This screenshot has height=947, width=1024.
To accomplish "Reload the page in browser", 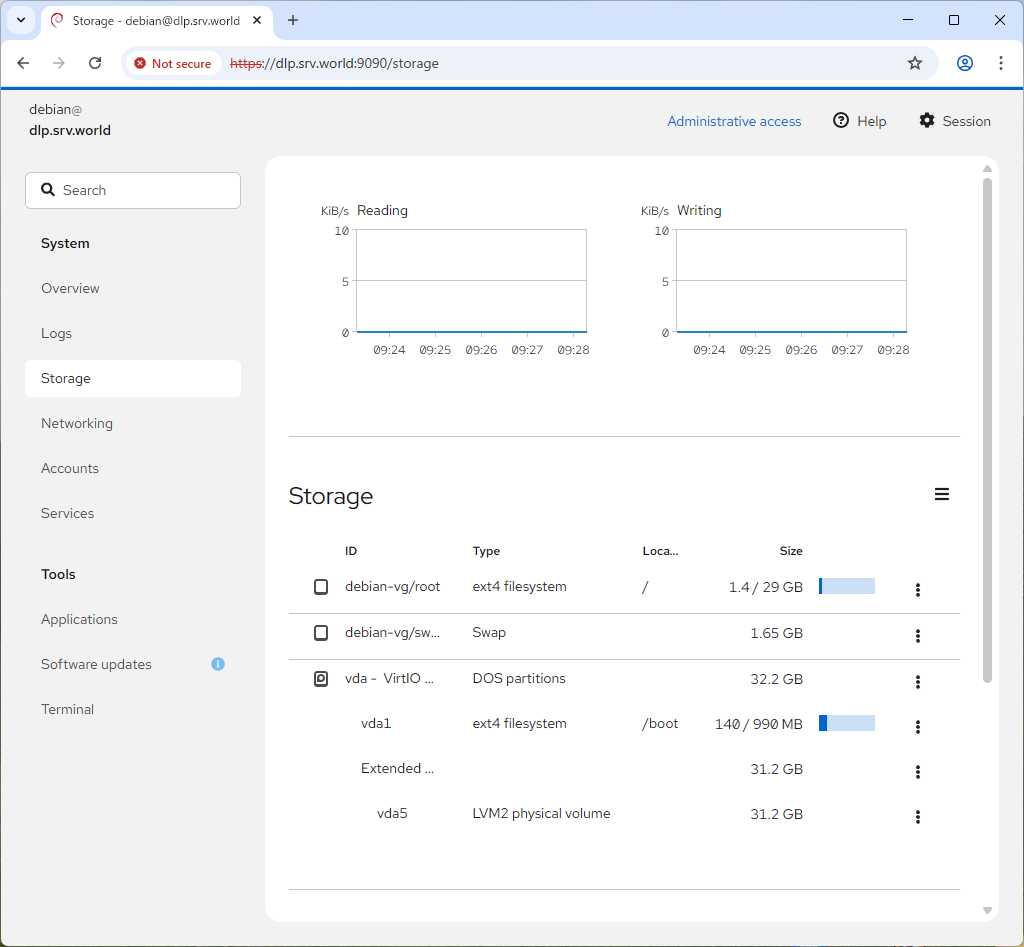I will [x=95, y=63].
